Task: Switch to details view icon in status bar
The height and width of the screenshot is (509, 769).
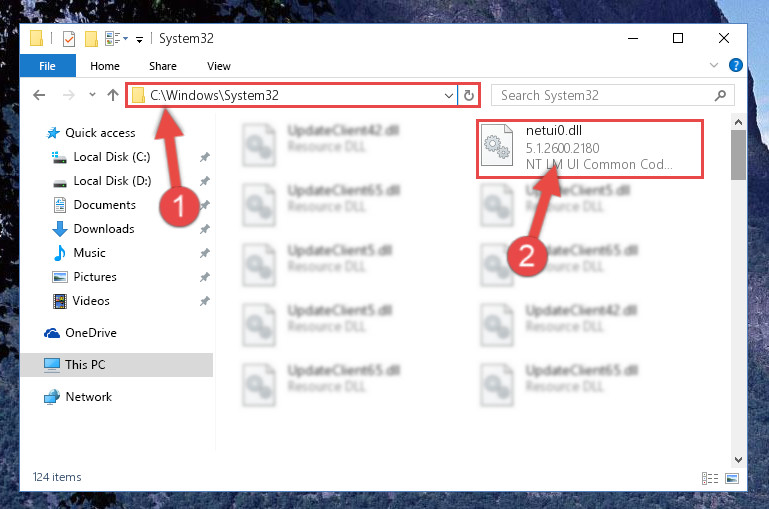Action: pyautogui.click(x=710, y=478)
